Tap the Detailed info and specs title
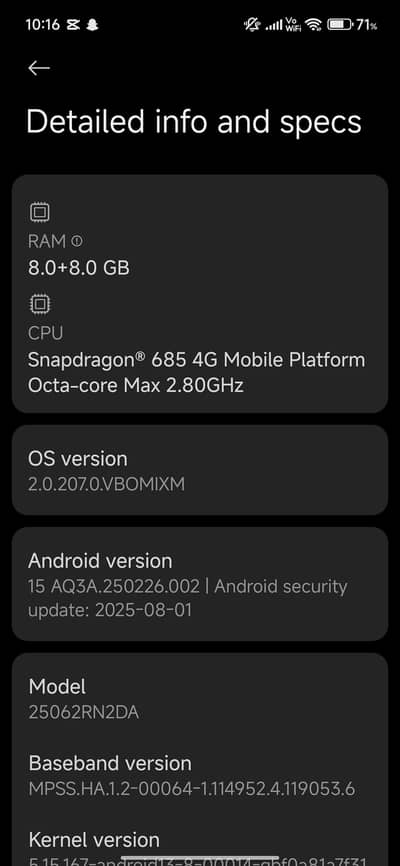Viewport: 400px width, 866px height. (x=194, y=123)
